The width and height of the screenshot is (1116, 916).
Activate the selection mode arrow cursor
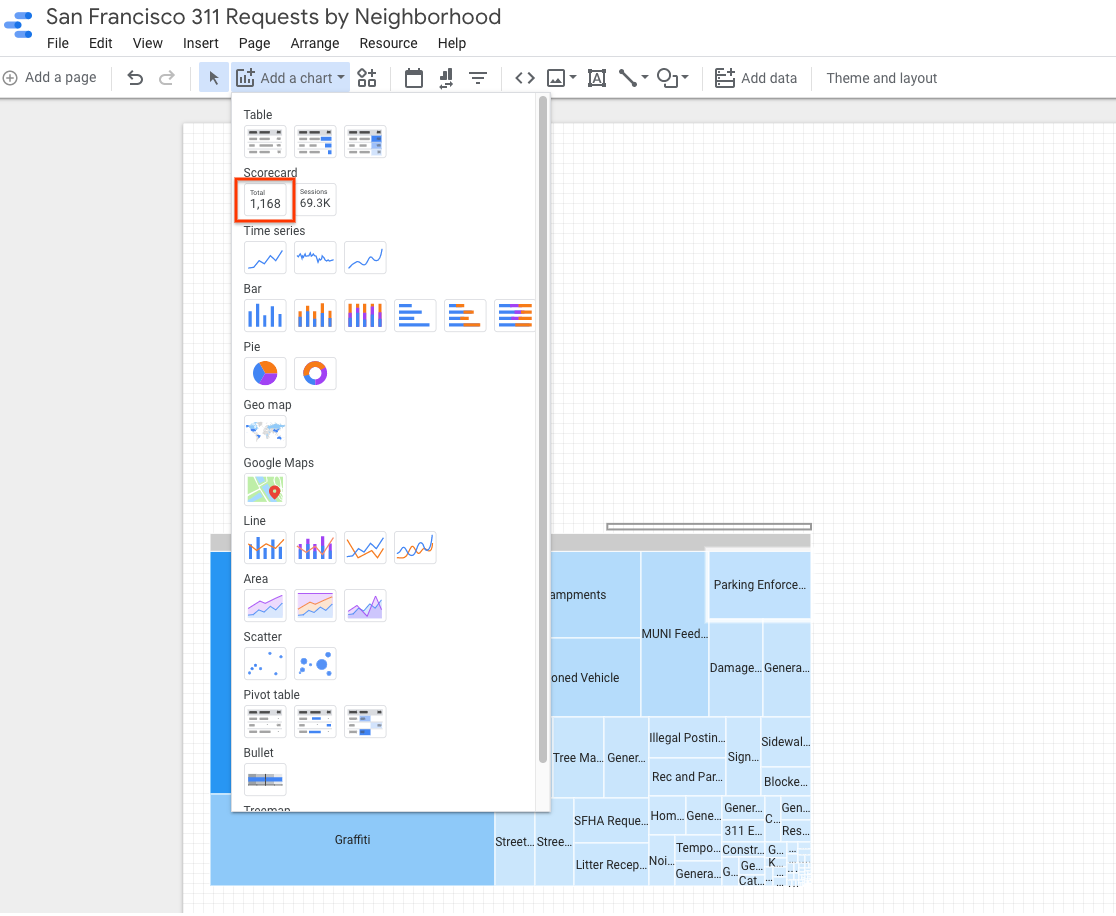(213, 78)
